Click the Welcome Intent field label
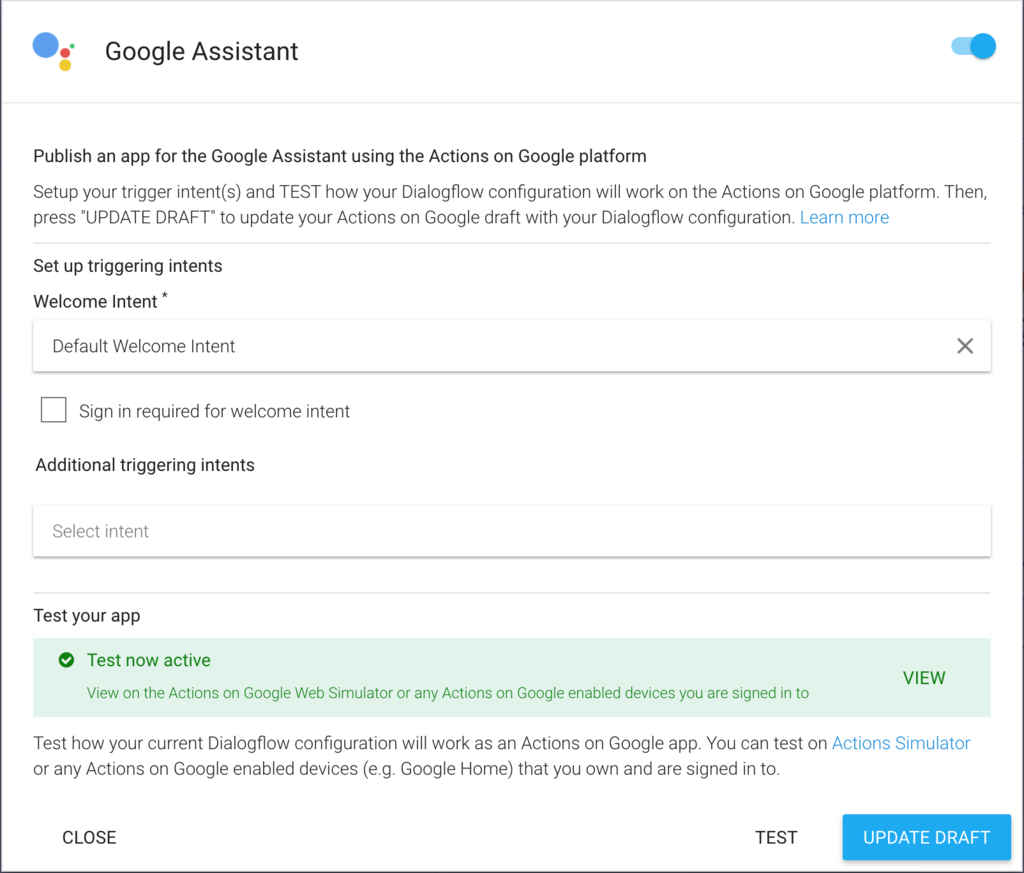The width and height of the screenshot is (1024, 873). pos(95,302)
